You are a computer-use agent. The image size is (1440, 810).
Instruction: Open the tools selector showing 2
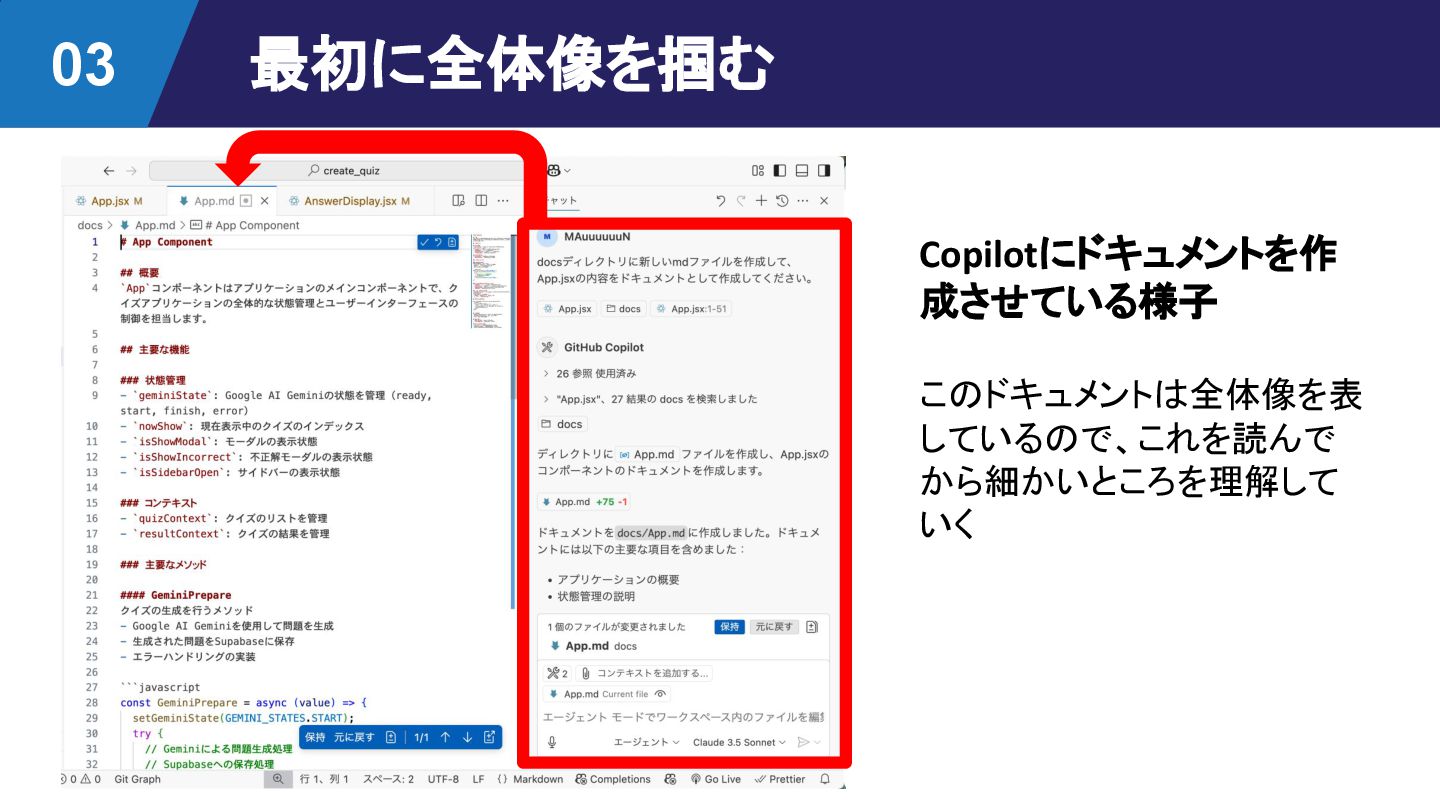(558, 673)
